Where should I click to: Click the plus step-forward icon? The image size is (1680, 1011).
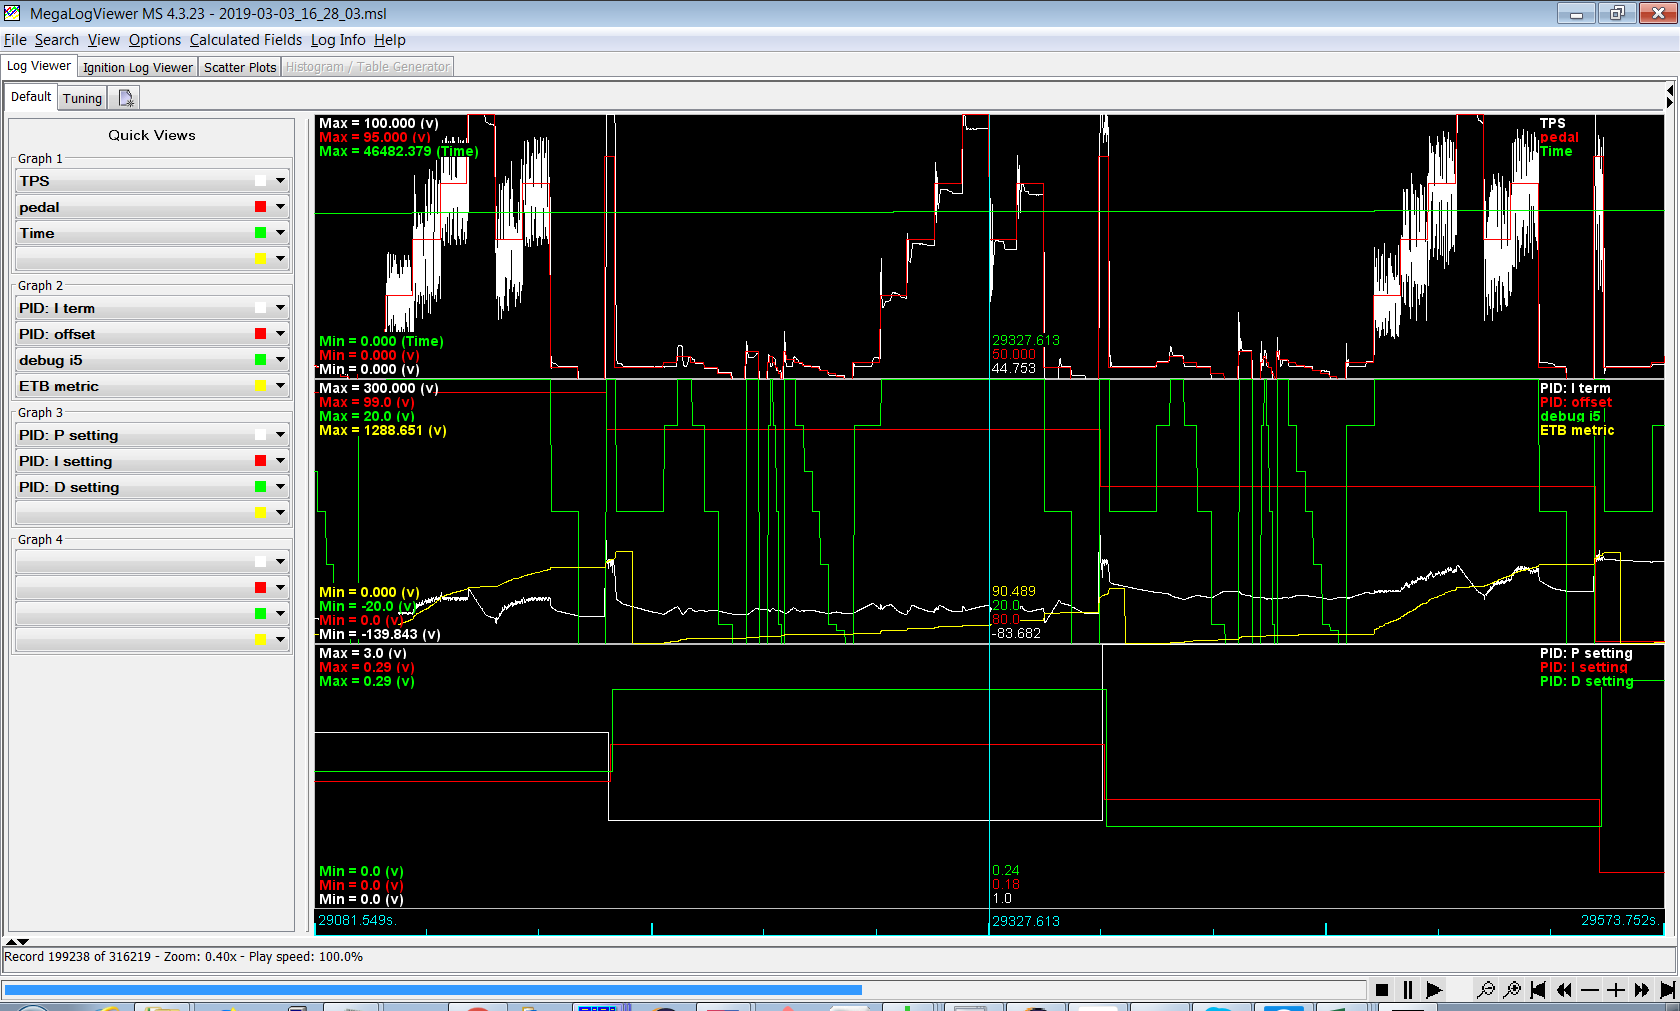pyautogui.click(x=1616, y=990)
